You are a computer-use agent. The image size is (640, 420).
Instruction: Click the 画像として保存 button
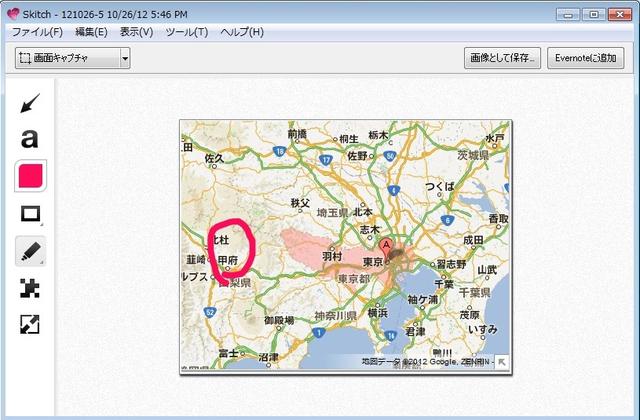(503, 59)
